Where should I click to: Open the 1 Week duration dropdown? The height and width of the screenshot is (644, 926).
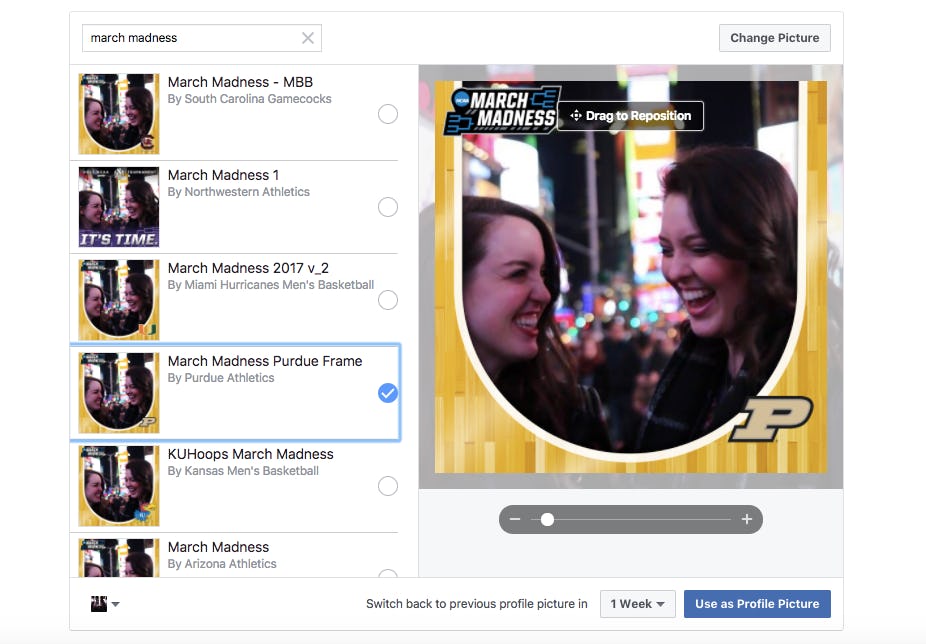637,604
